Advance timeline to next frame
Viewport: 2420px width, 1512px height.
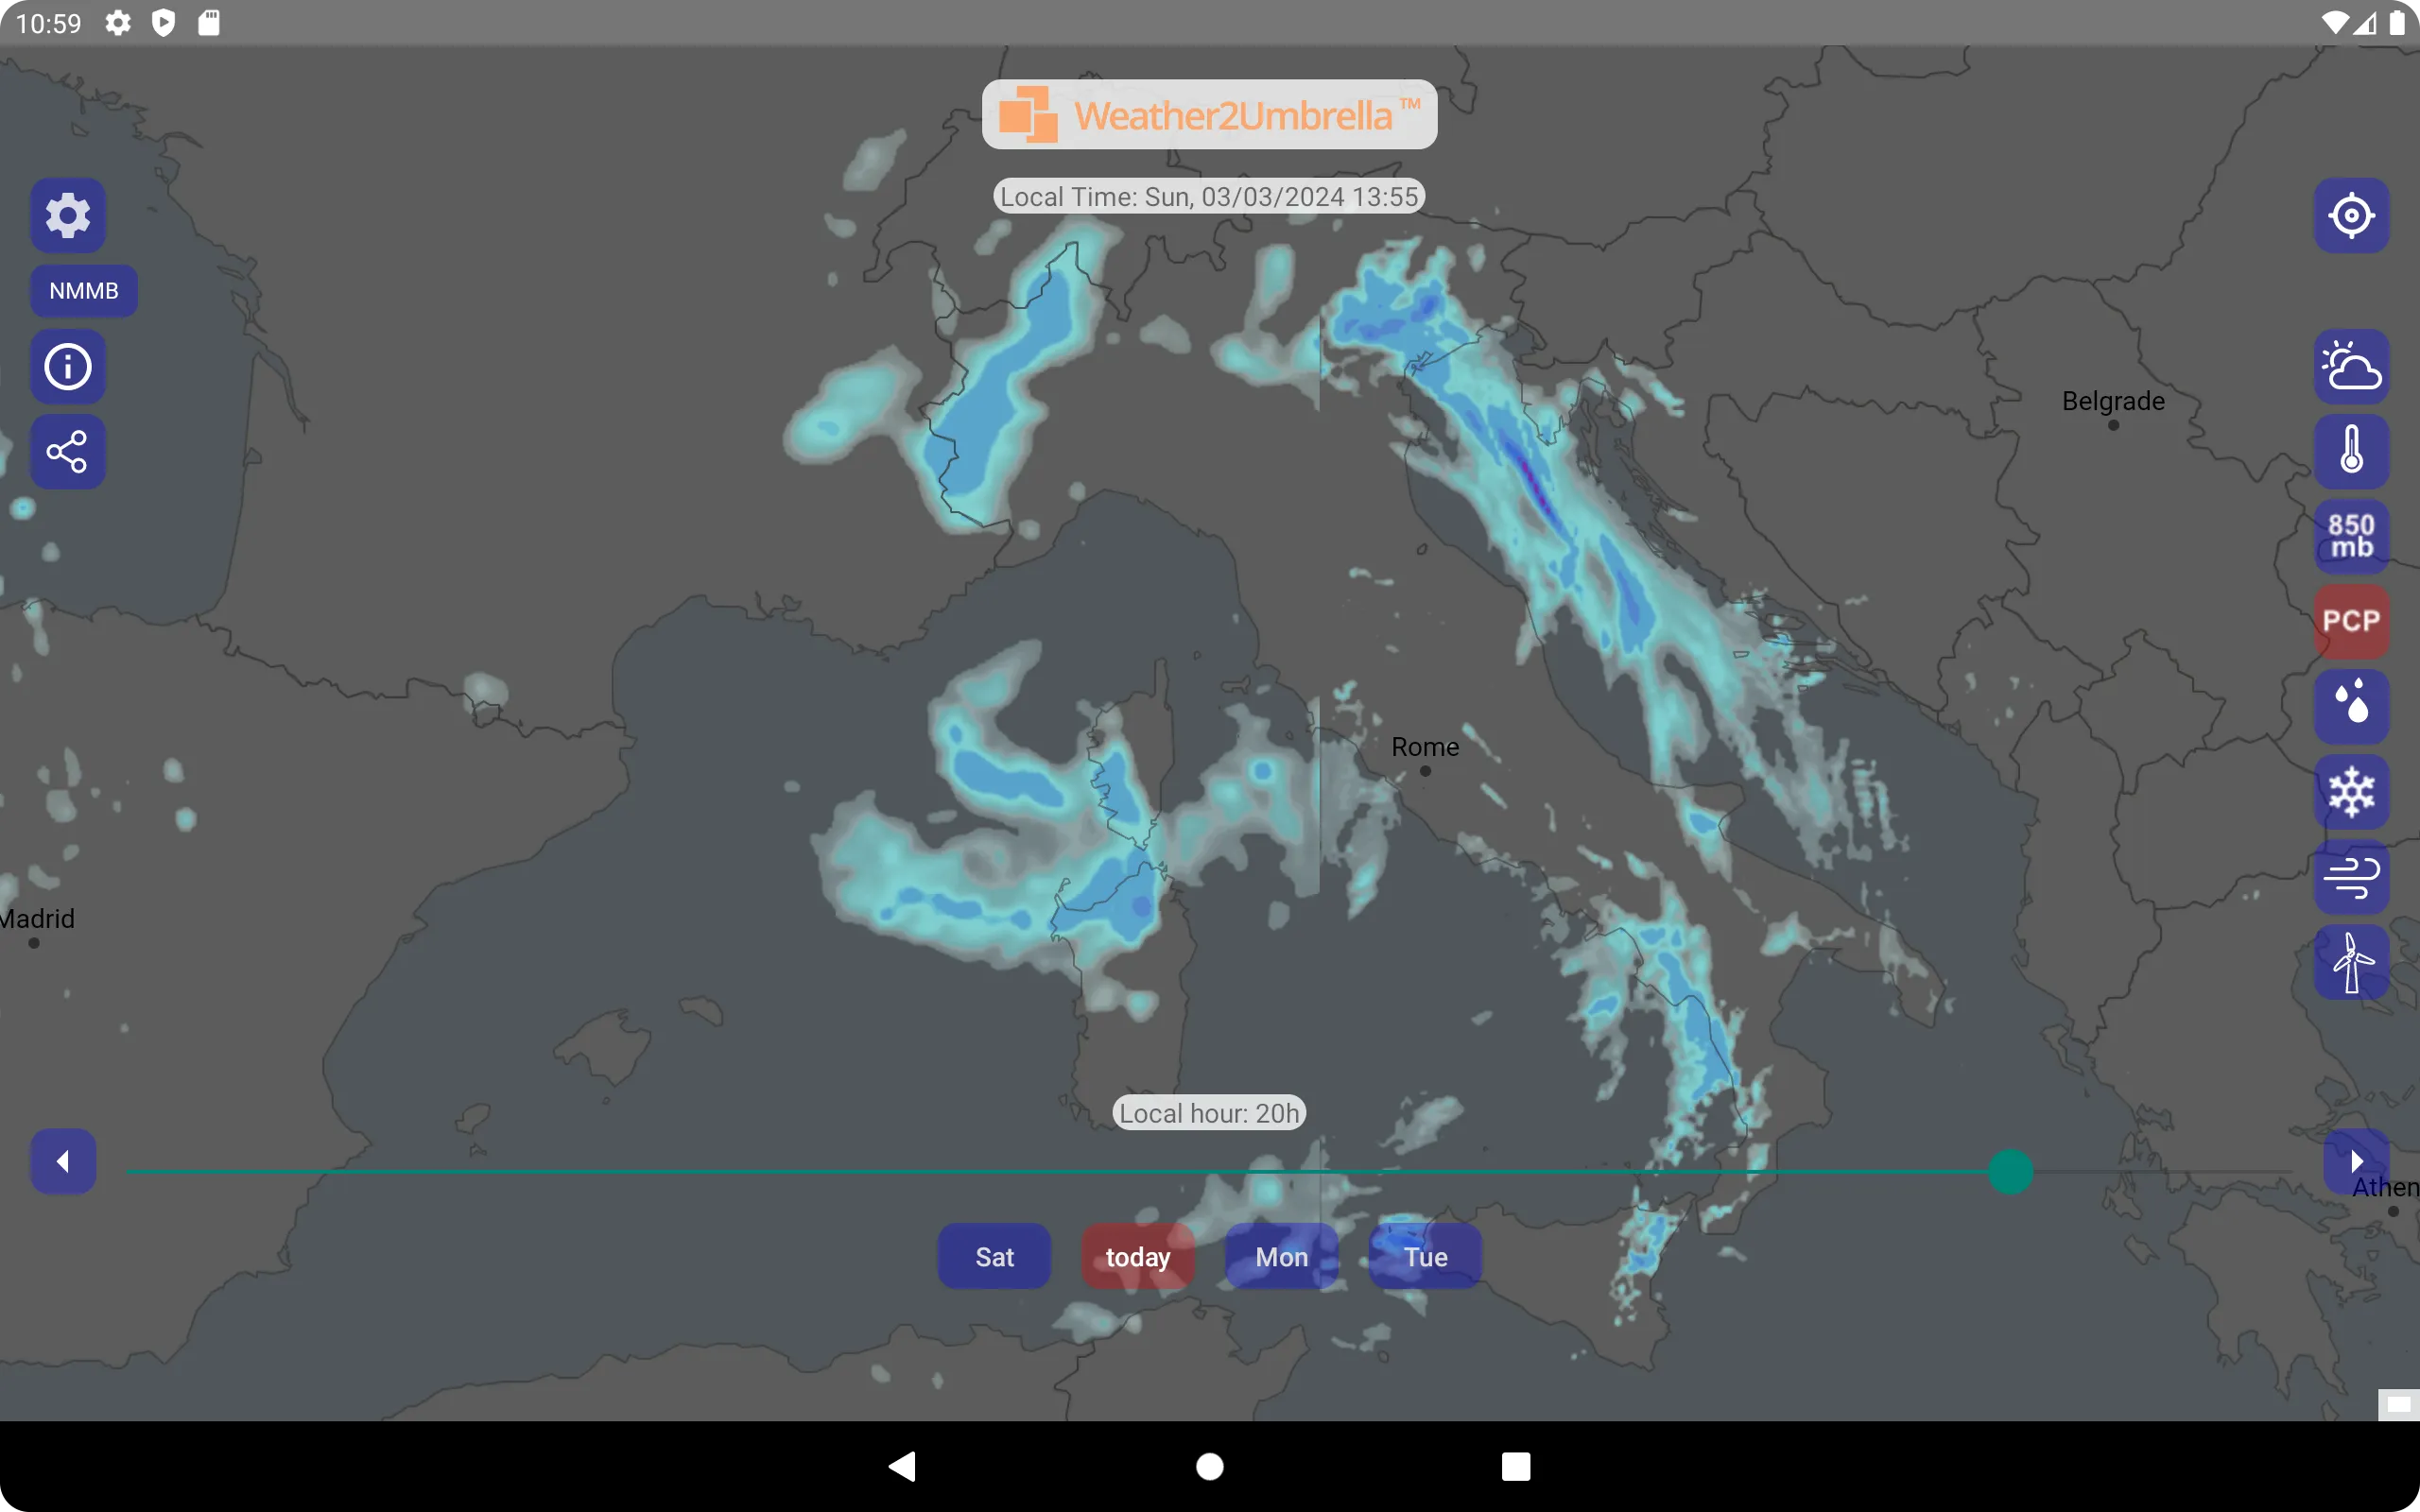(x=2354, y=1160)
